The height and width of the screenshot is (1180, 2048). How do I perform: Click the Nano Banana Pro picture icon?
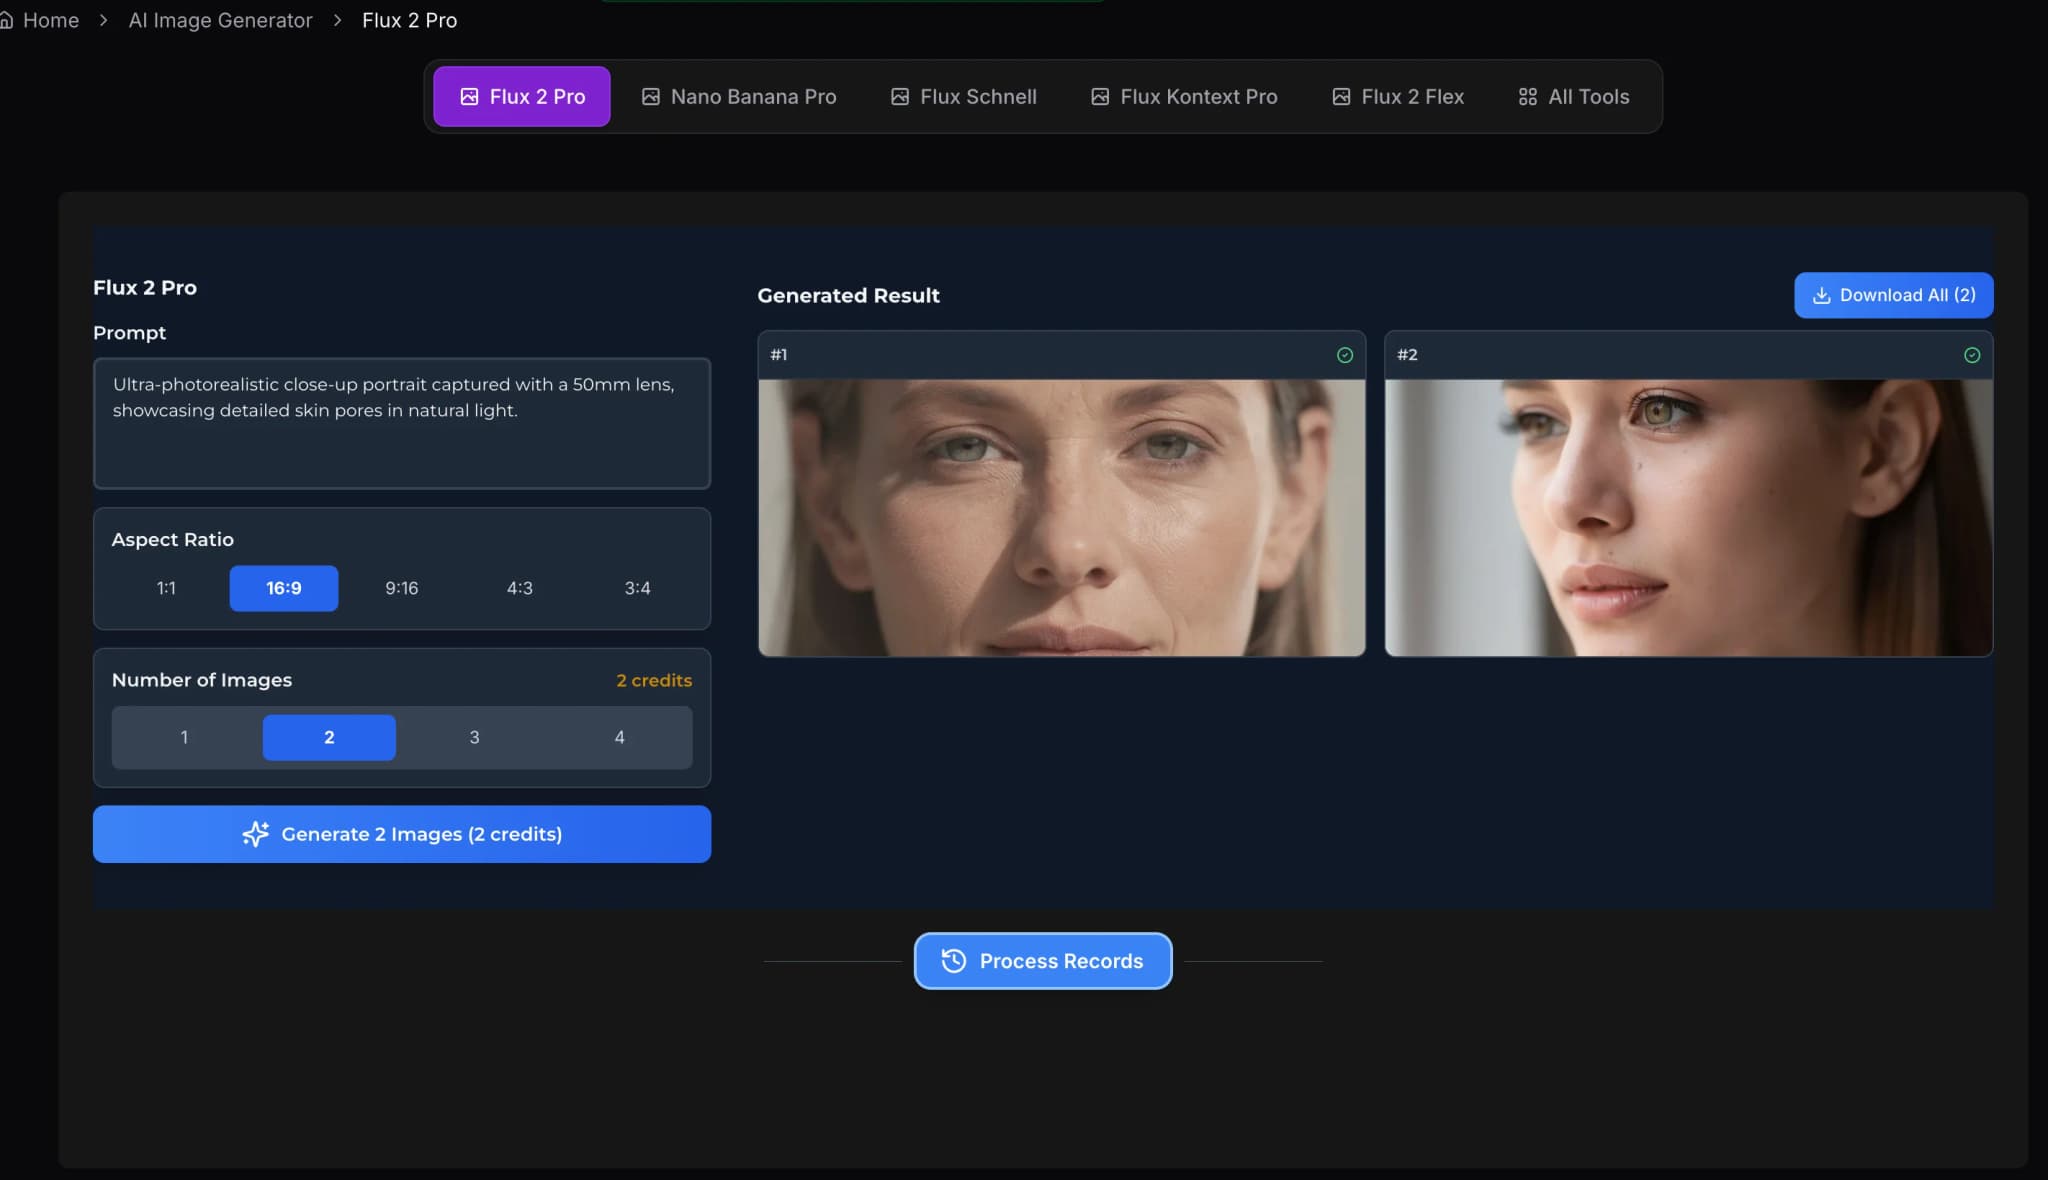point(651,96)
